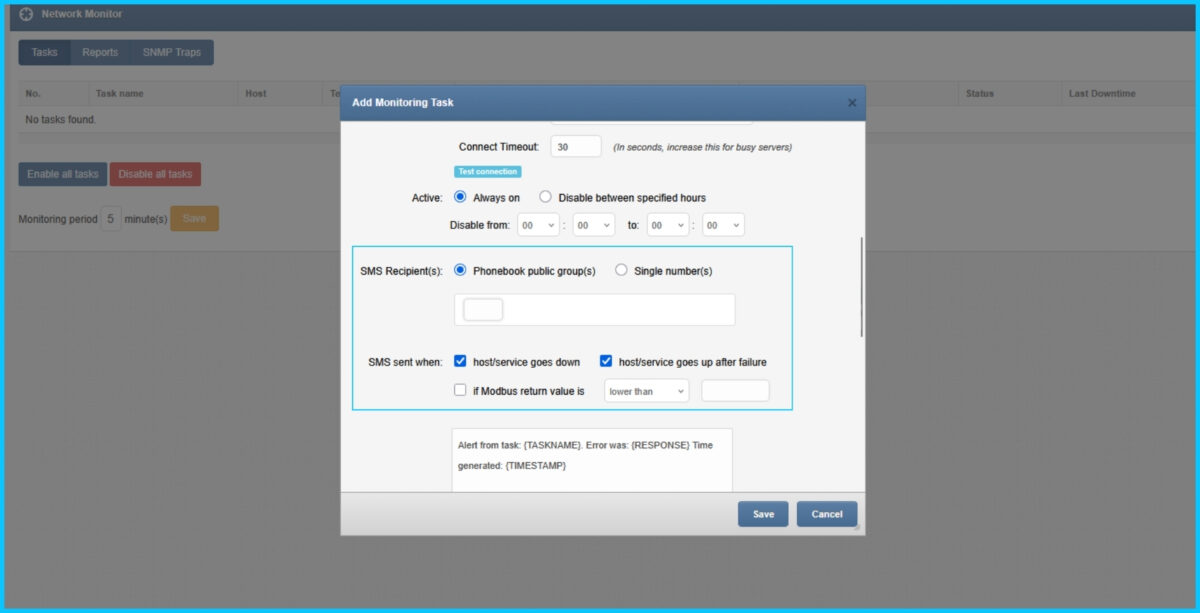Switch to the Reports tab
The width and height of the screenshot is (1200, 613).
[x=100, y=53]
